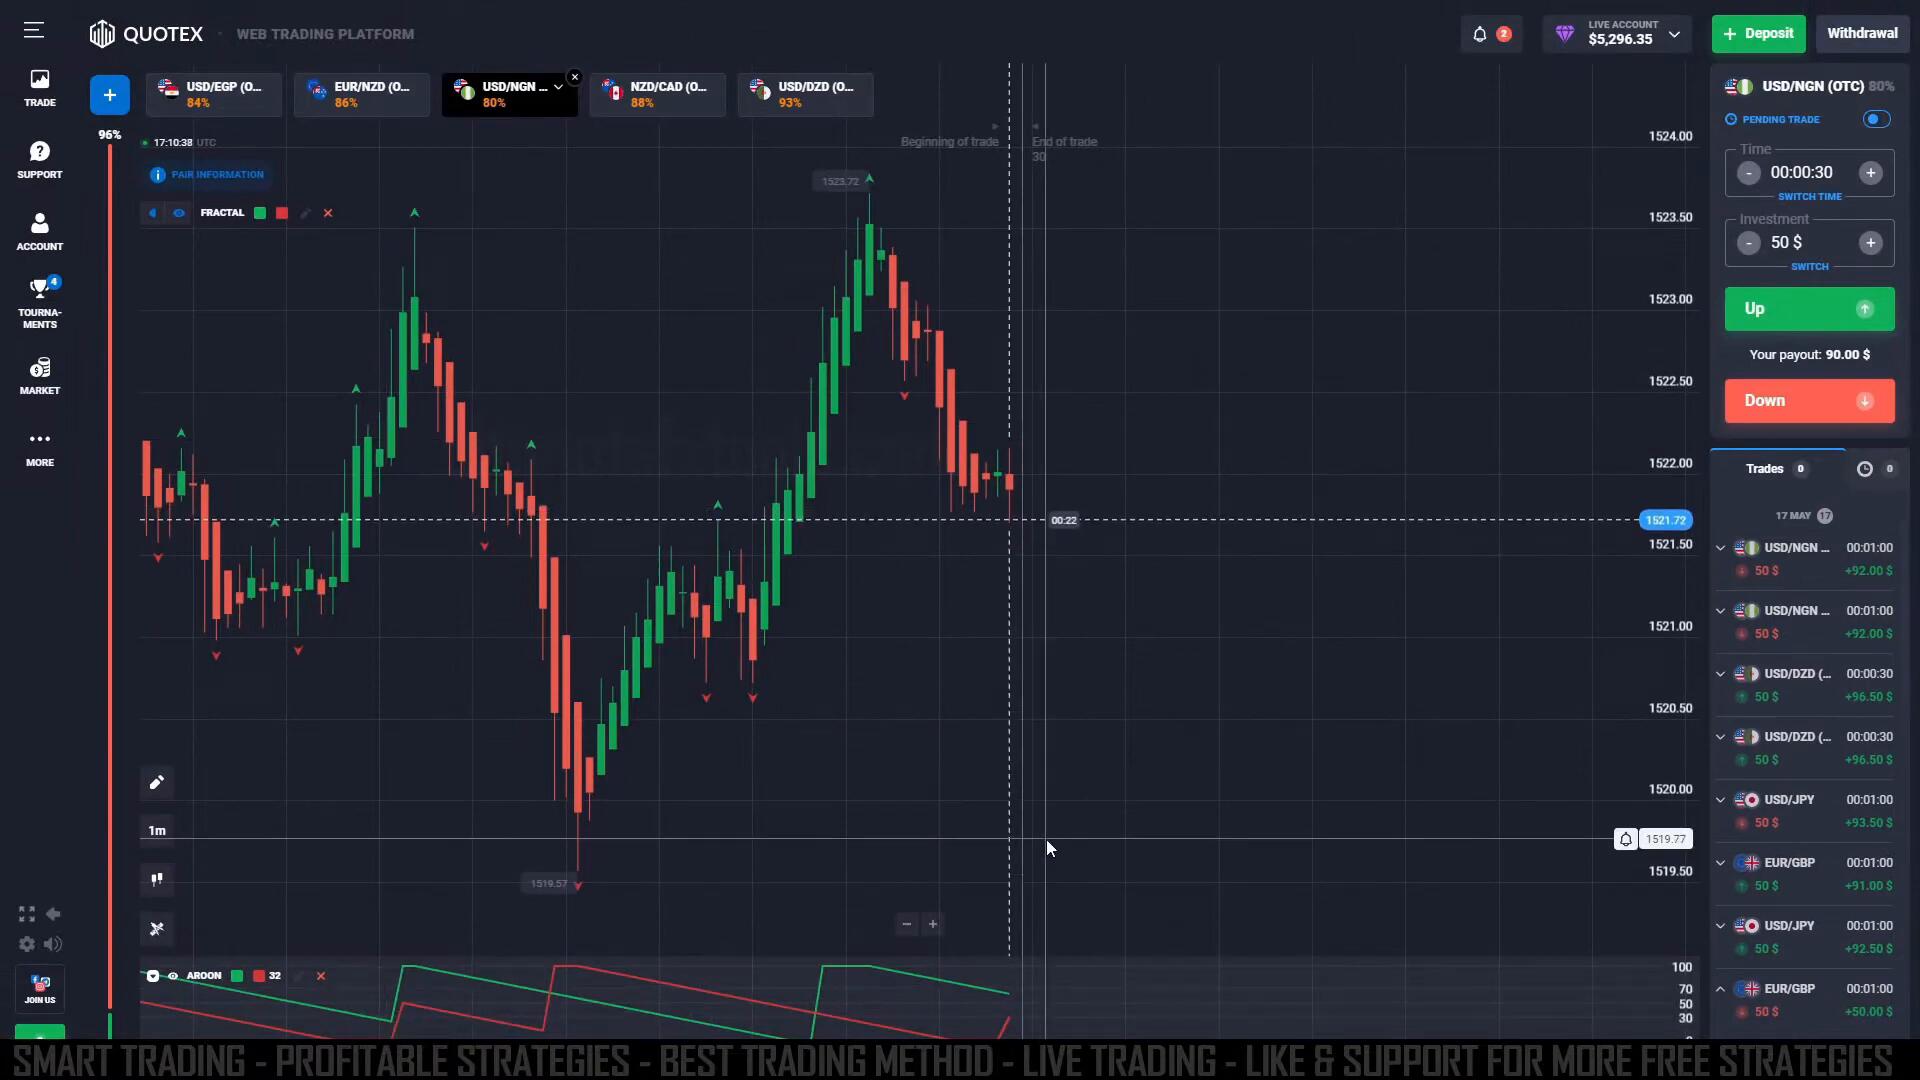Toggle Fractal indicator visibility eye
Screen dimensions: 1920x1080
(x=179, y=213)
